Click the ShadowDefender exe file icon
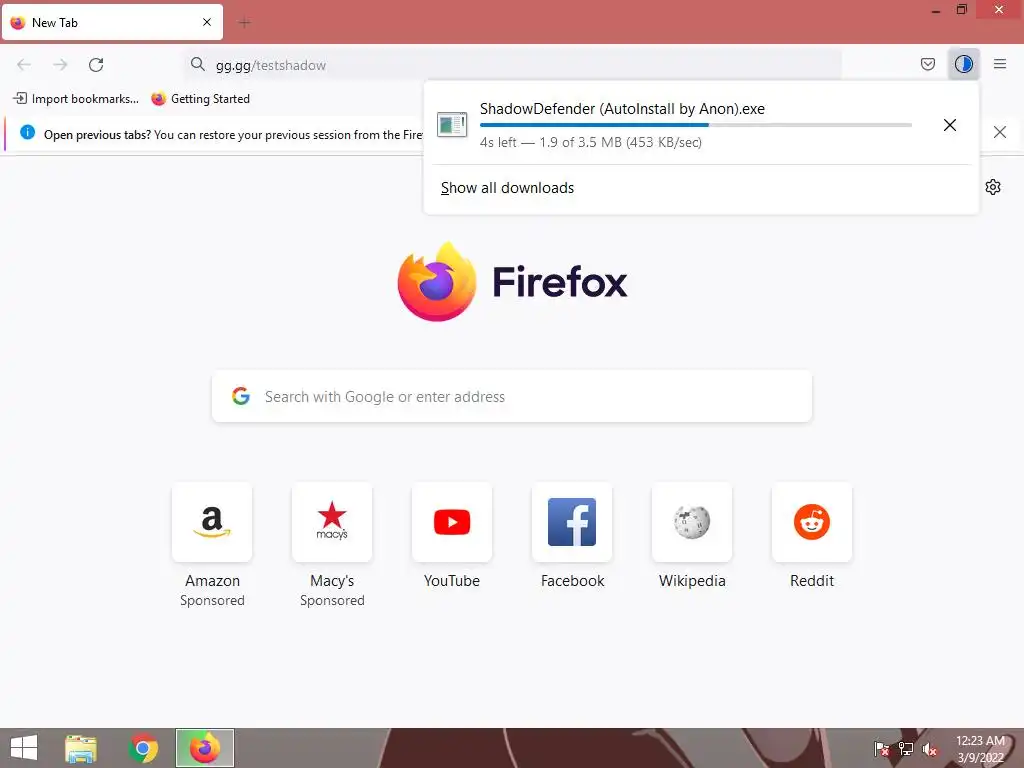Screen dimensions: 1024x768 click(x=452, y=125)
